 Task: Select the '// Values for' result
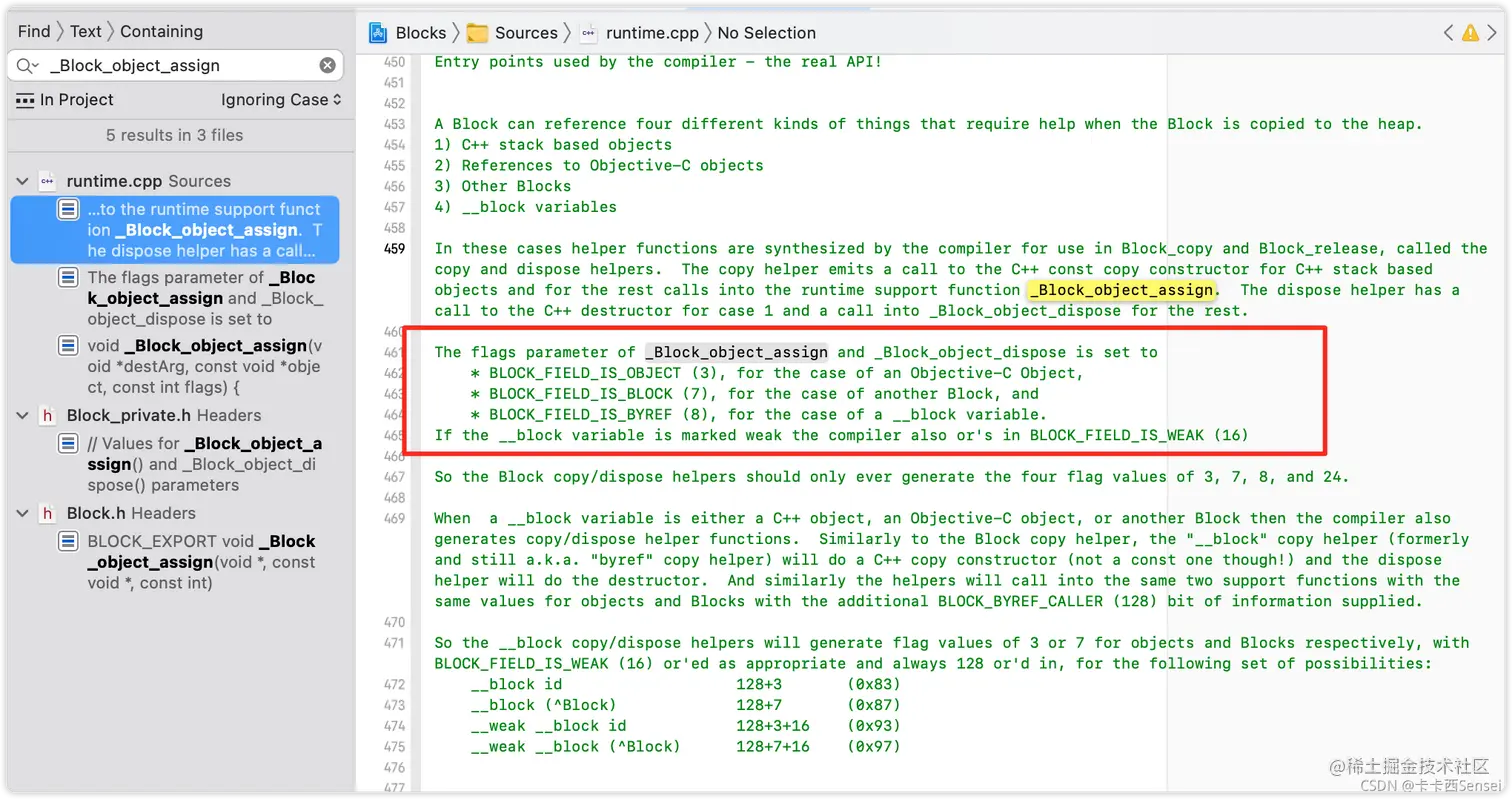click(x=175, y=464)
